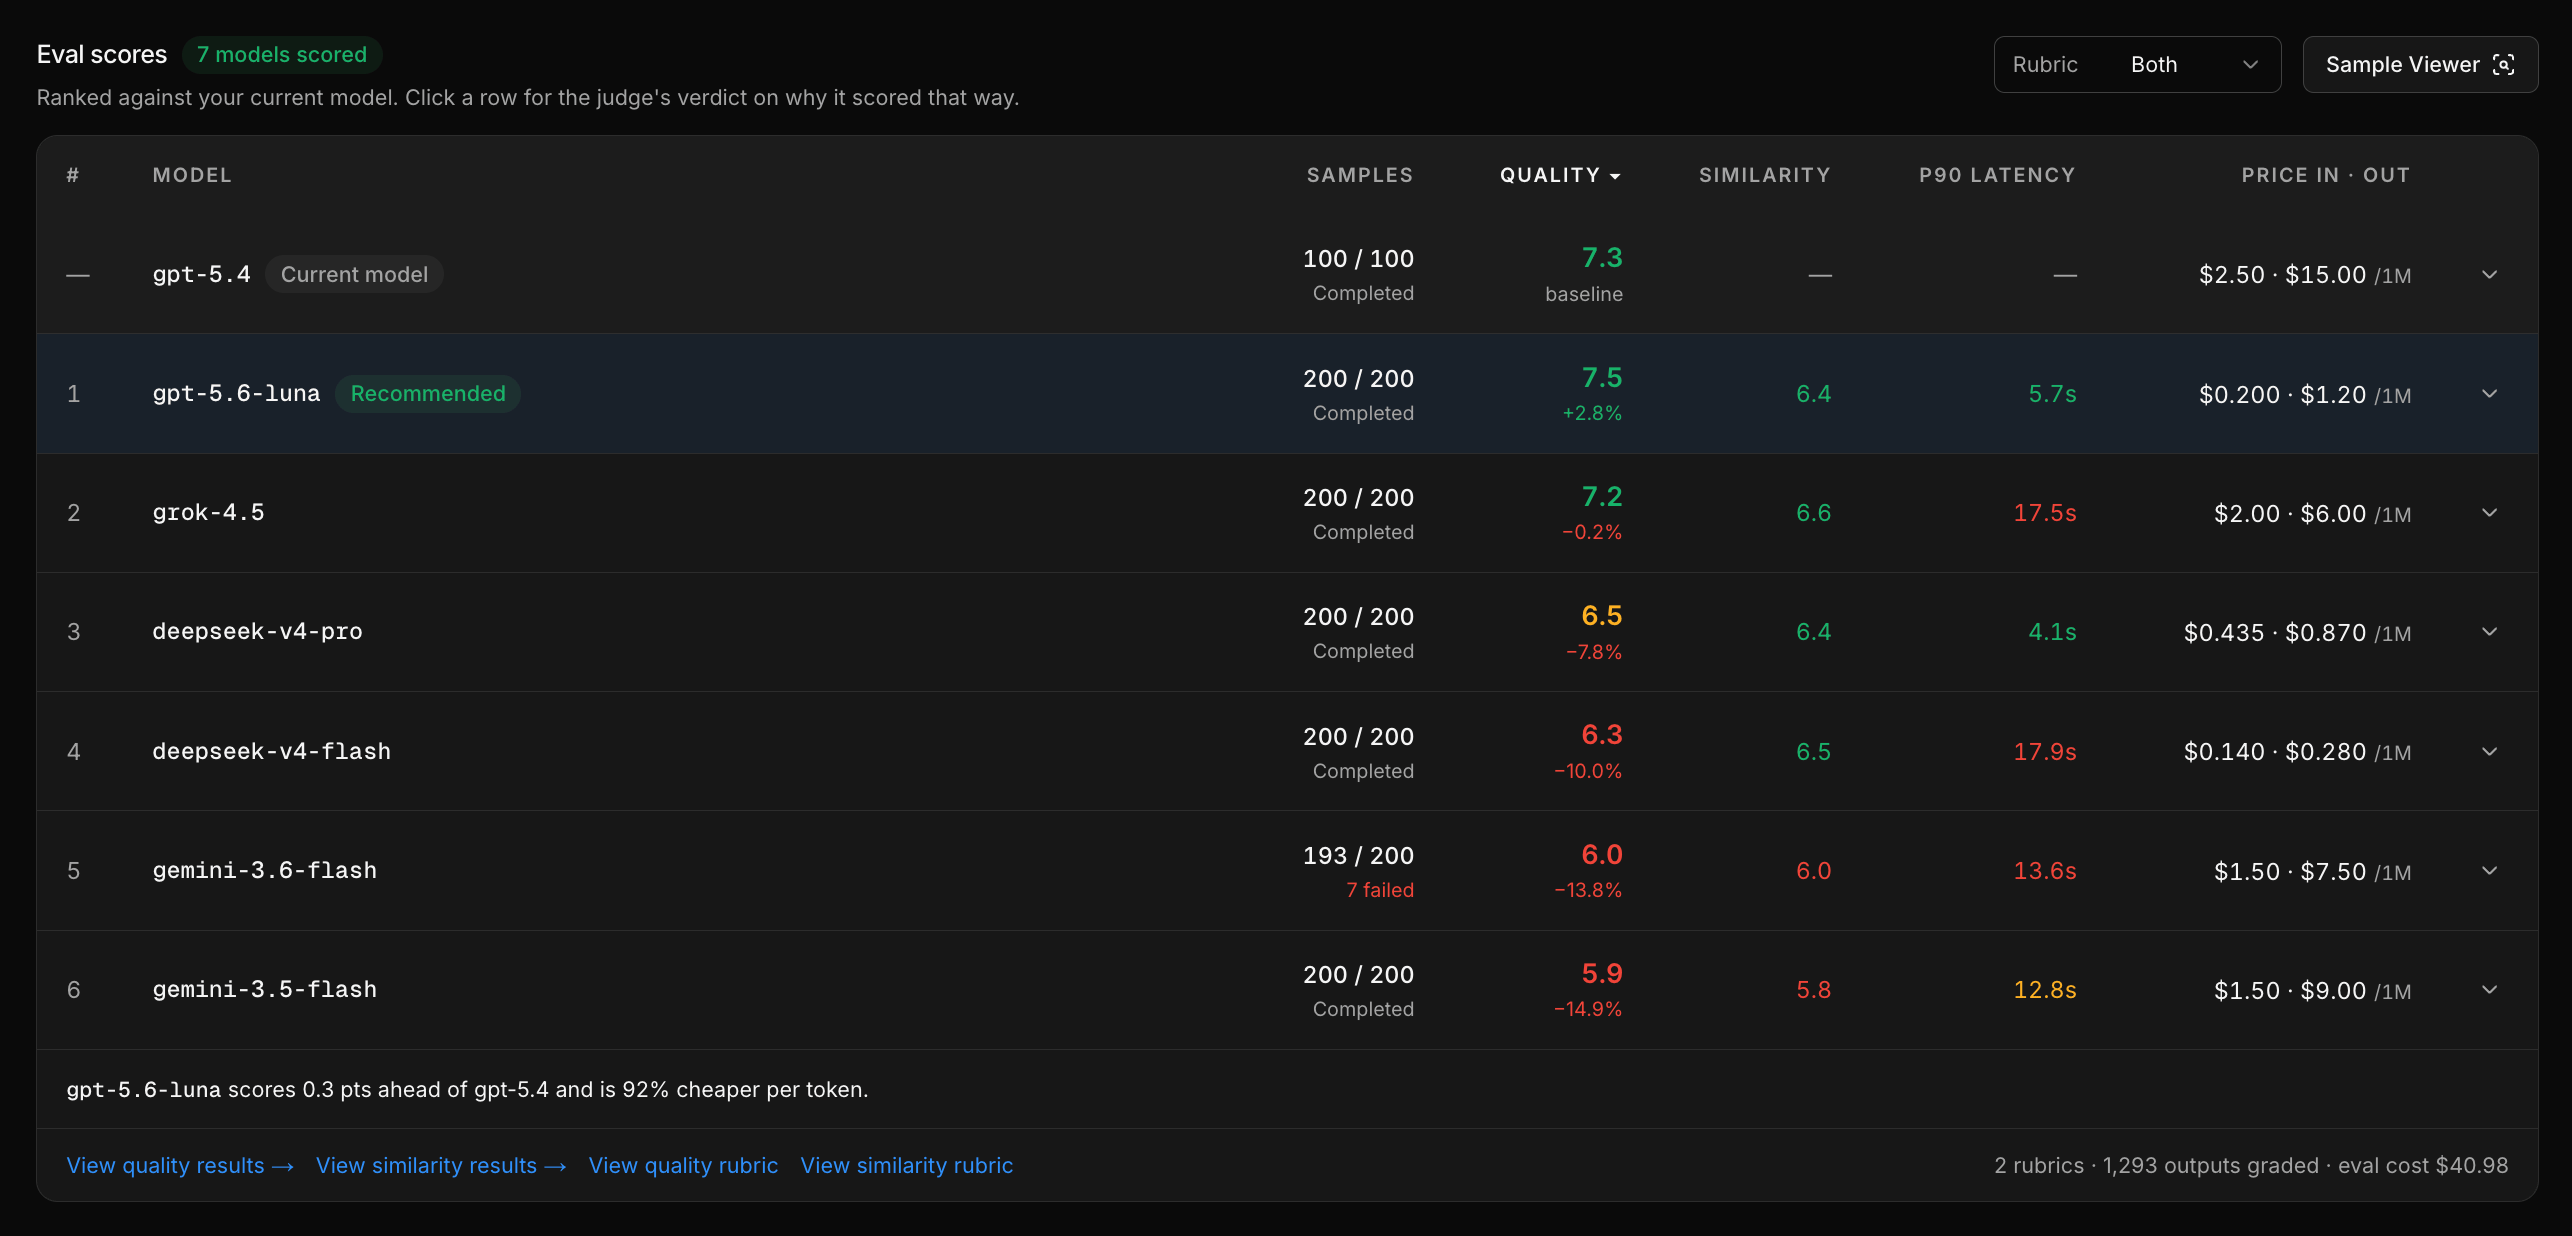
Task: Click the $2.50 · $15.00 price
Action: point(2305,275)
